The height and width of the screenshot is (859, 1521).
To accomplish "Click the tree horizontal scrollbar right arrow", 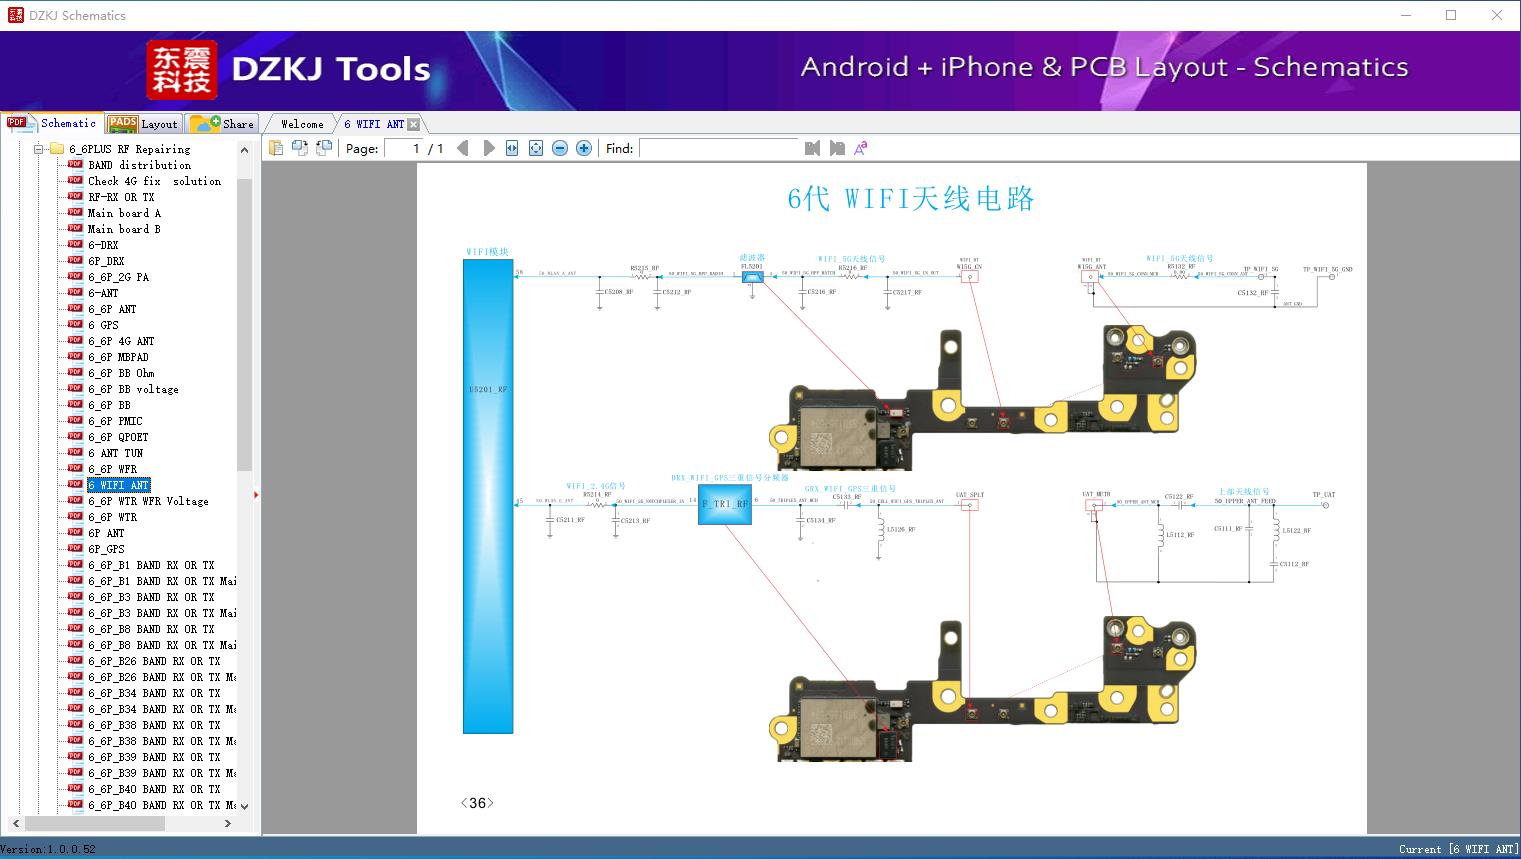I will point(228,823).
